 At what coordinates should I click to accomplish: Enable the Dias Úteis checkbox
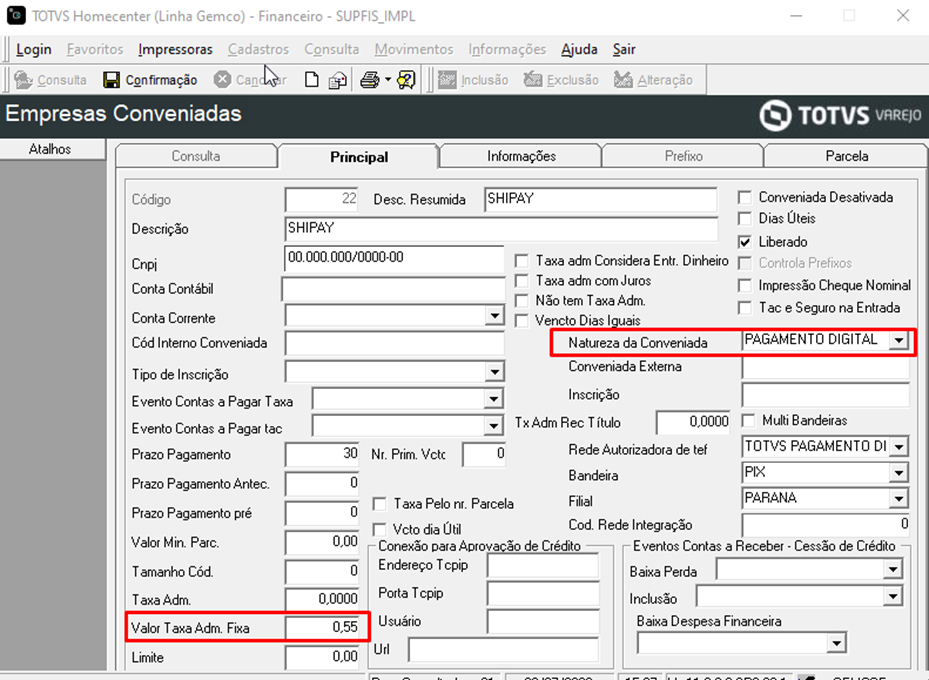coord(745,219)
